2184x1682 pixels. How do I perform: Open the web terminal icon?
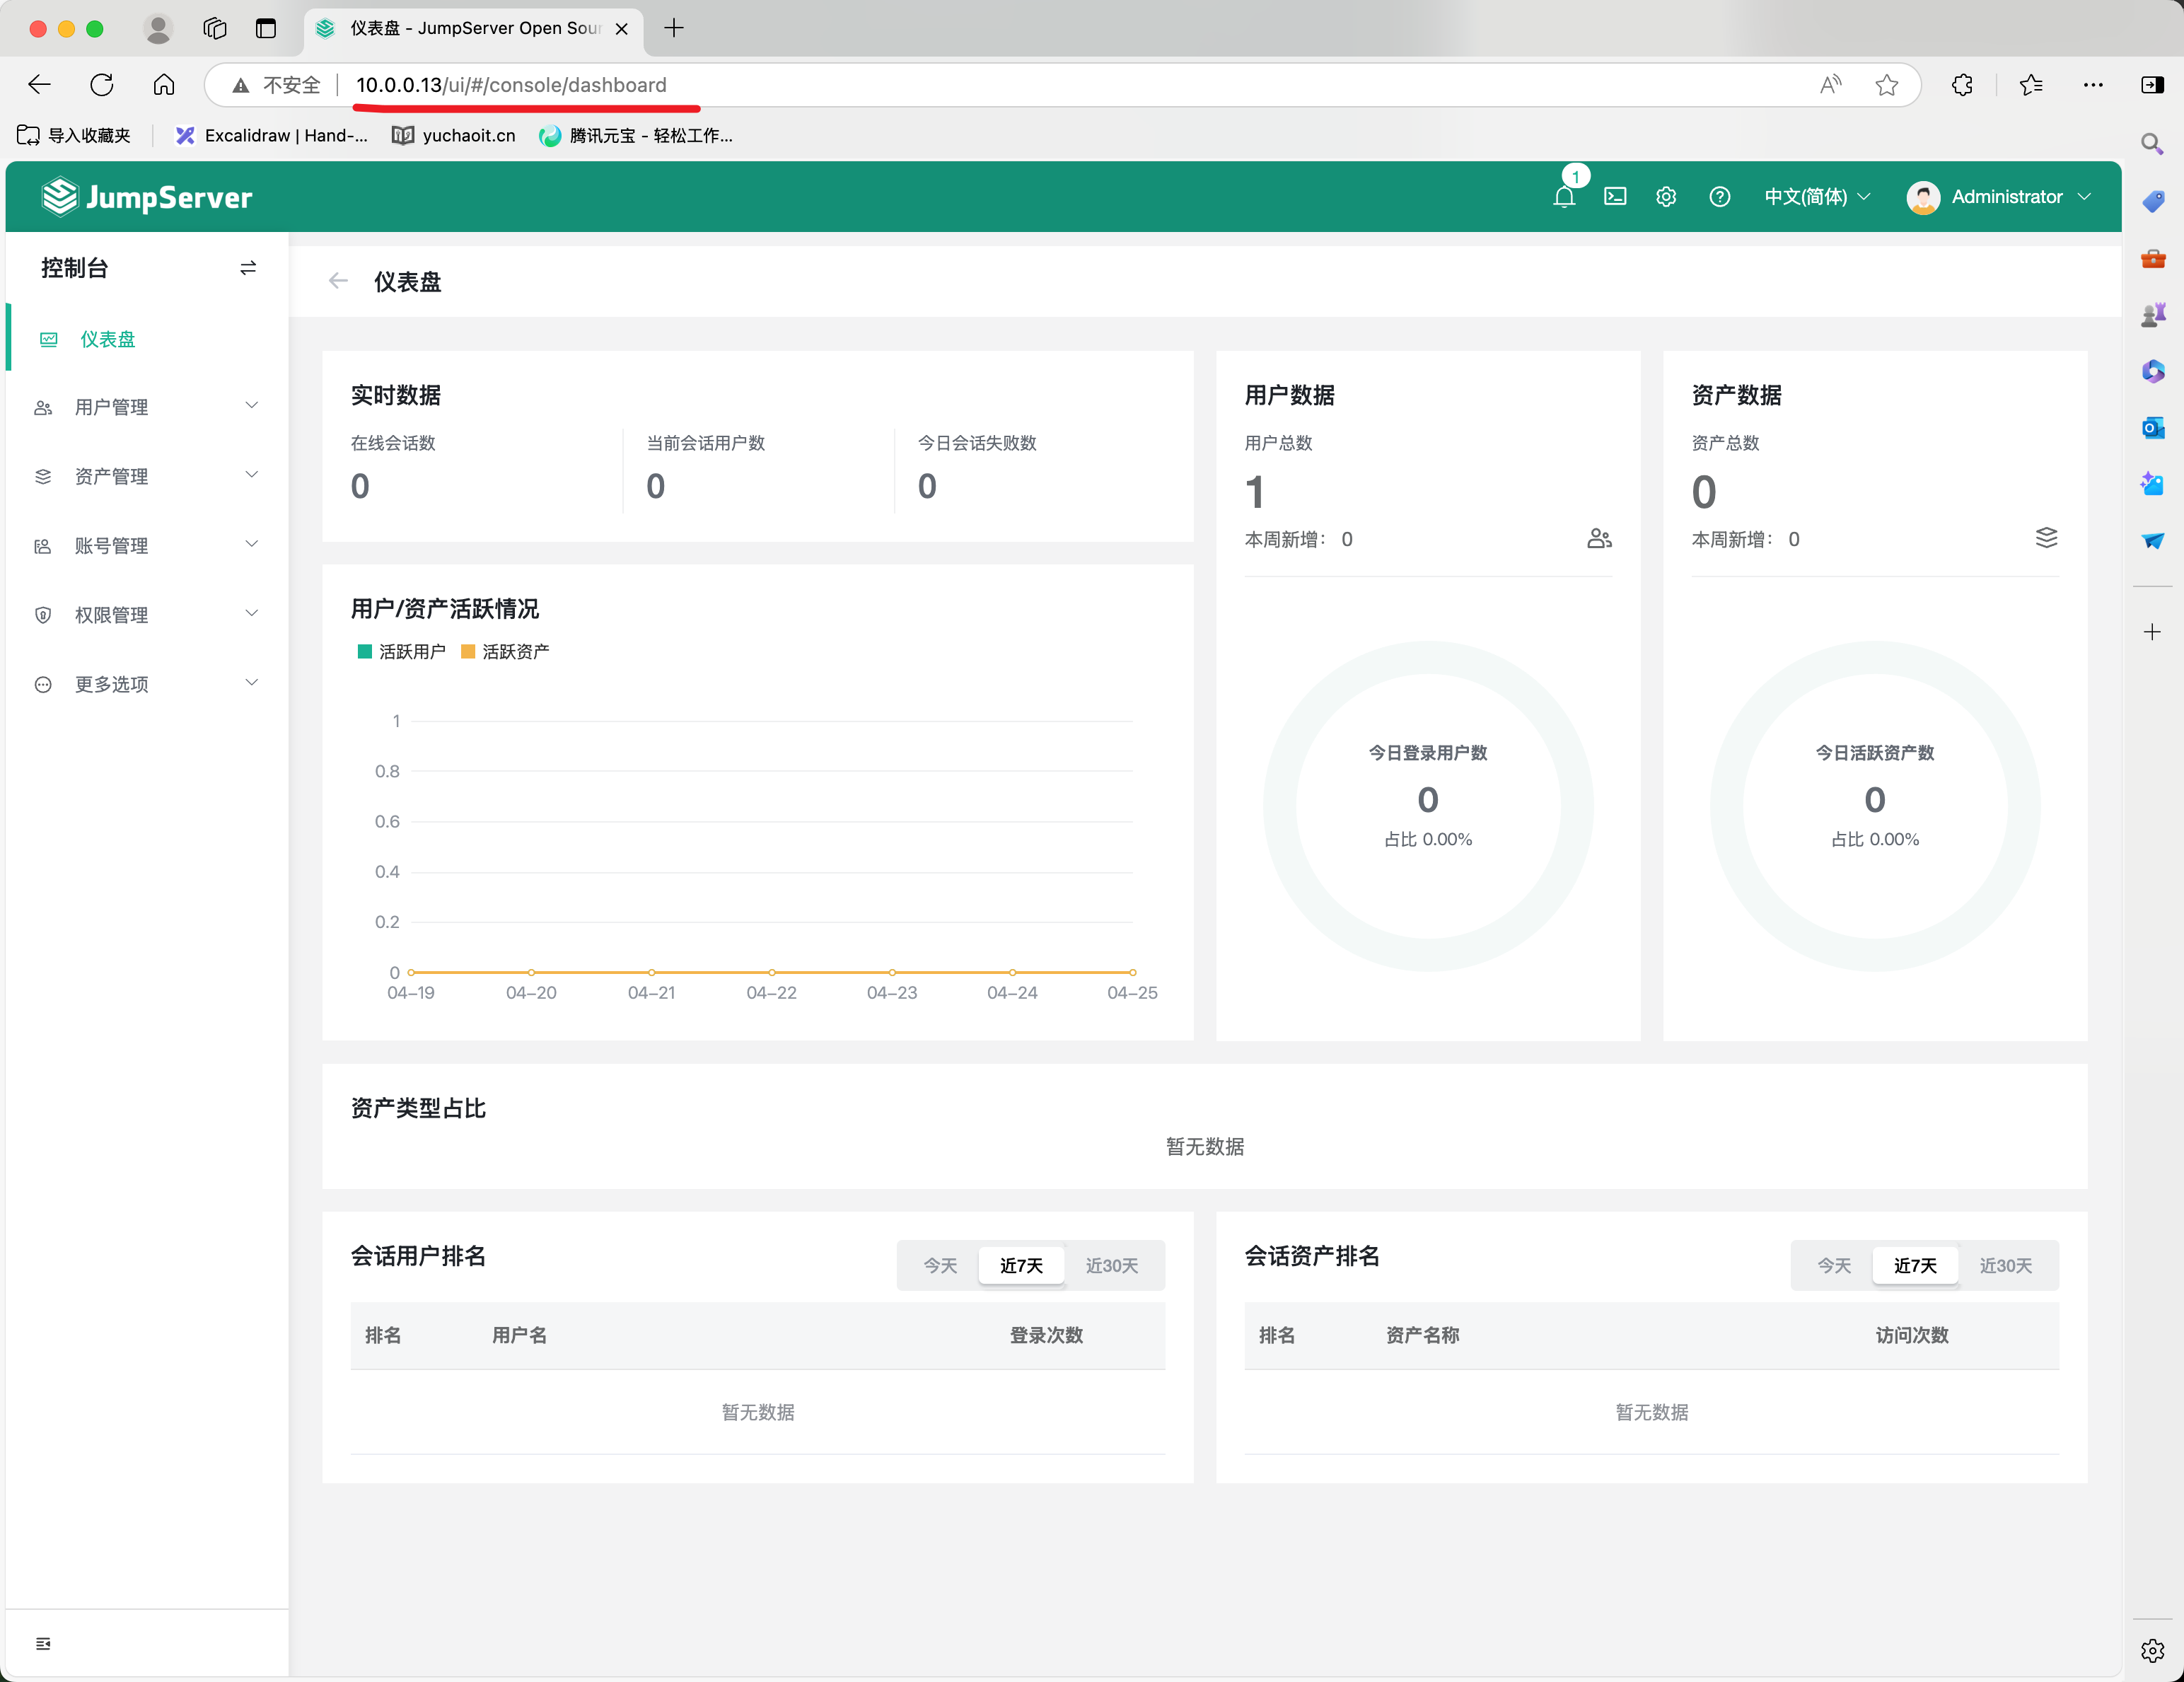[1615, 197]
